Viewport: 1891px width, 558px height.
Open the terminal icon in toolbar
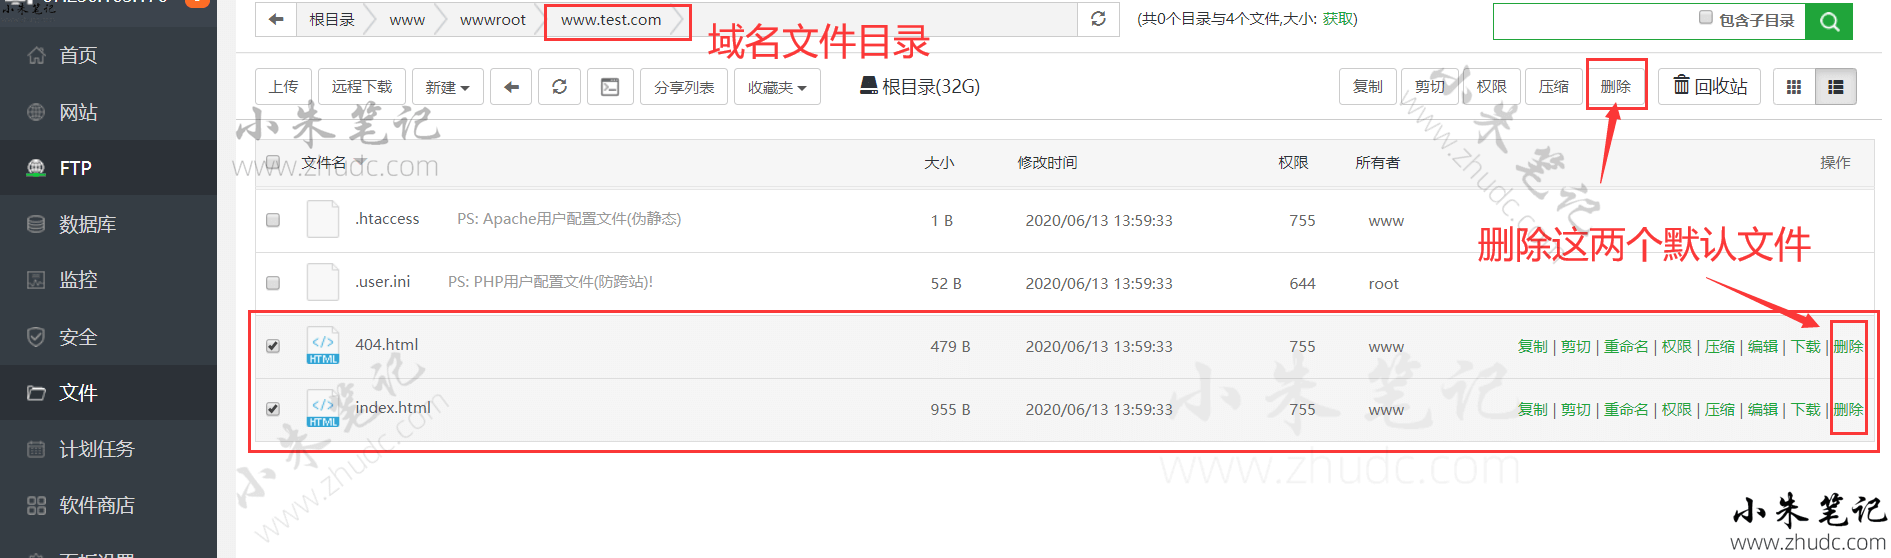point(610,87)
